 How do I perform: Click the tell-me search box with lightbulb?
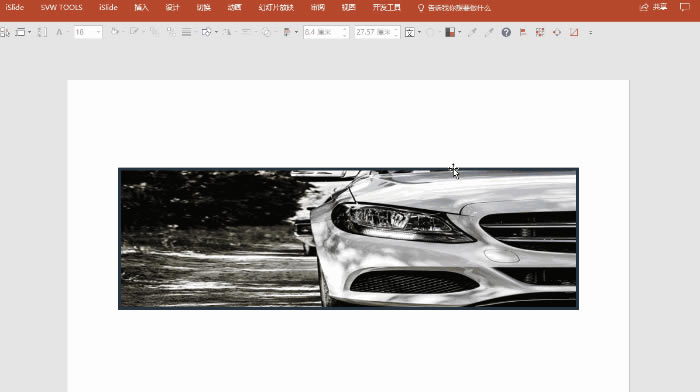[454, 8]
